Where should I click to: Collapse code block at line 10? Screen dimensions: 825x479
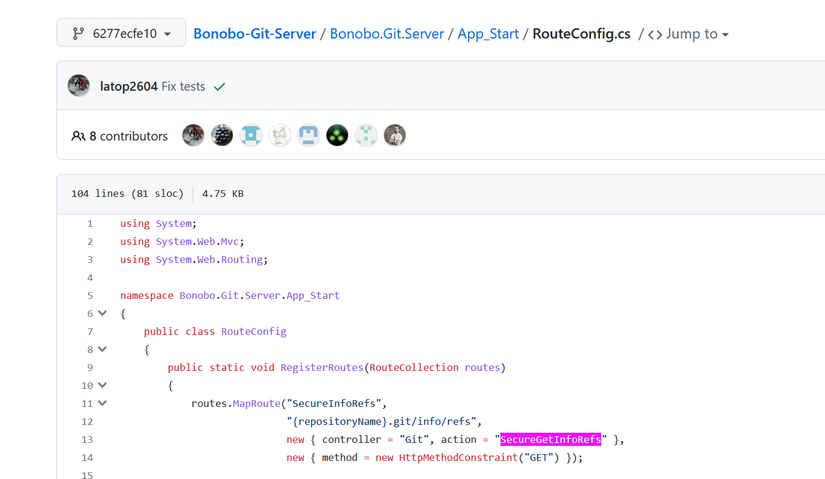102,386
